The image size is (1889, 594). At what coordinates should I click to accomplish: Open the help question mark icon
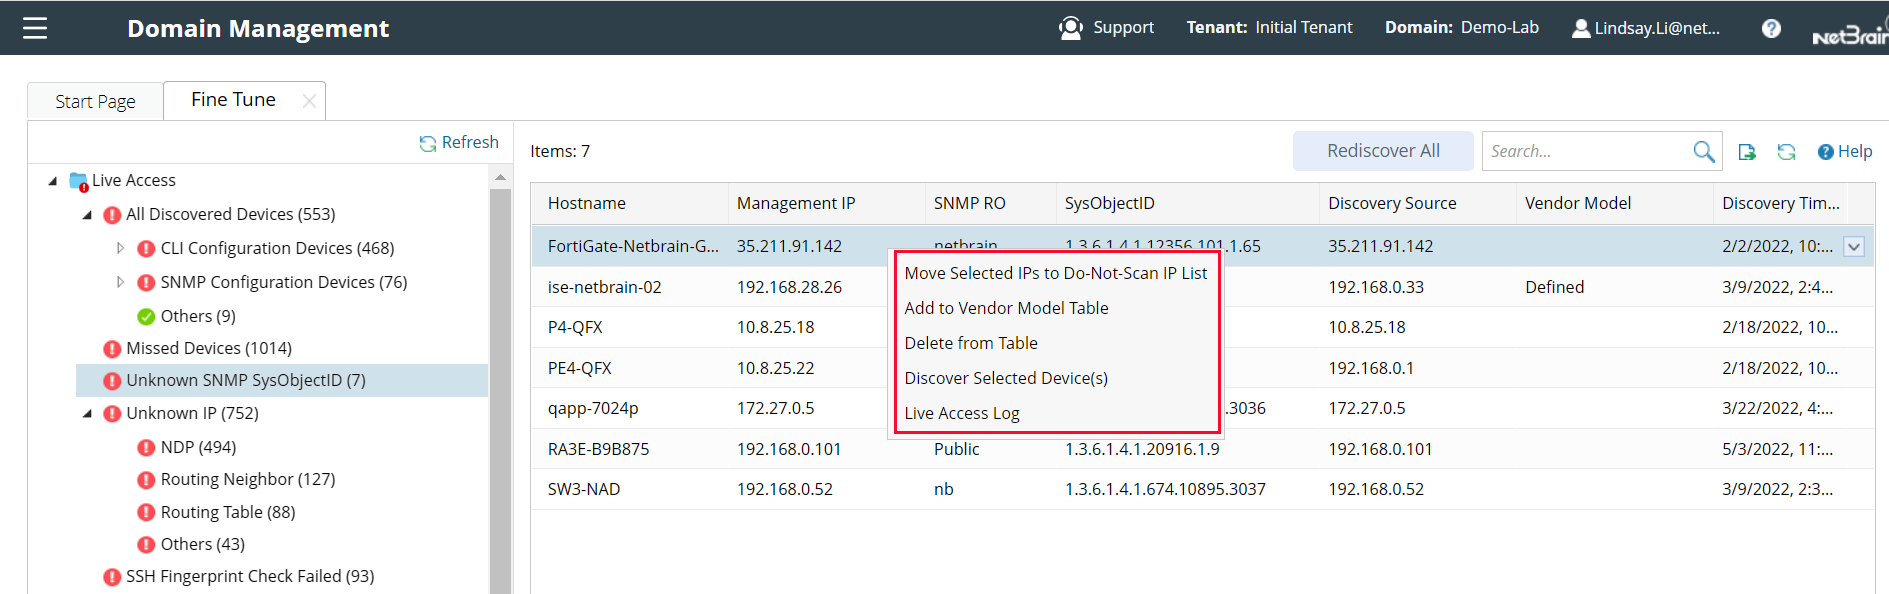[1771, 28]
